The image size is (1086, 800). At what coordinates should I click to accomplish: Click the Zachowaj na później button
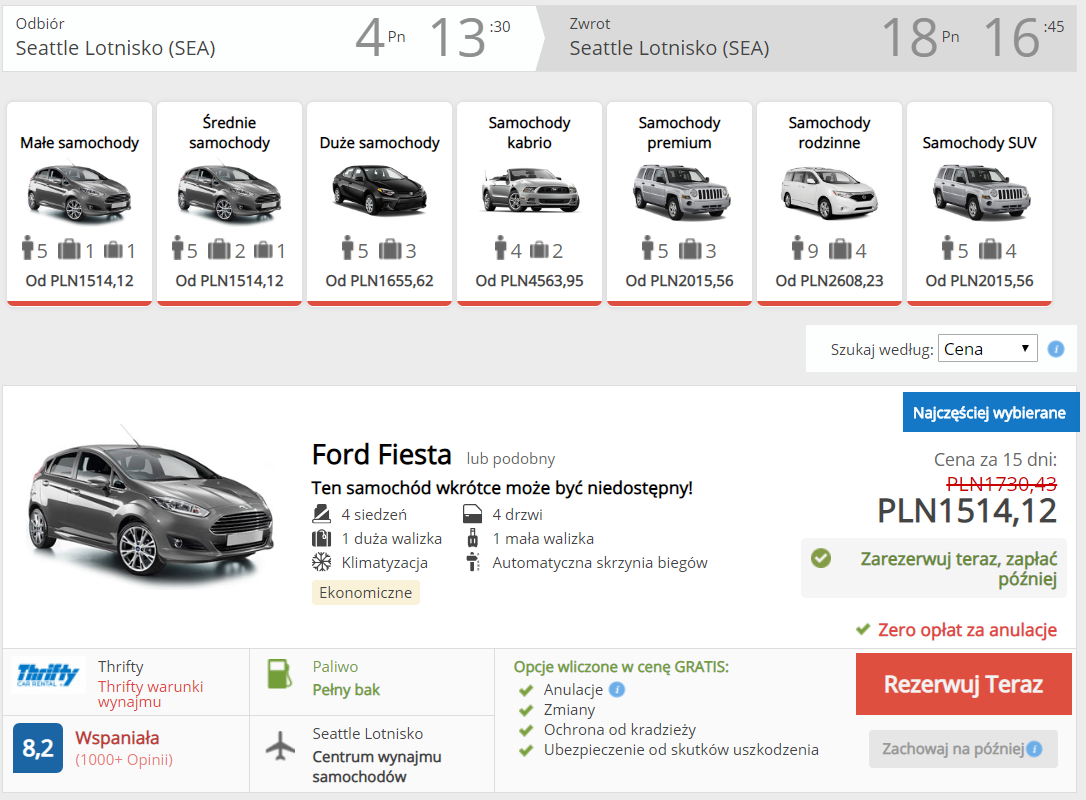pos(963,749)
